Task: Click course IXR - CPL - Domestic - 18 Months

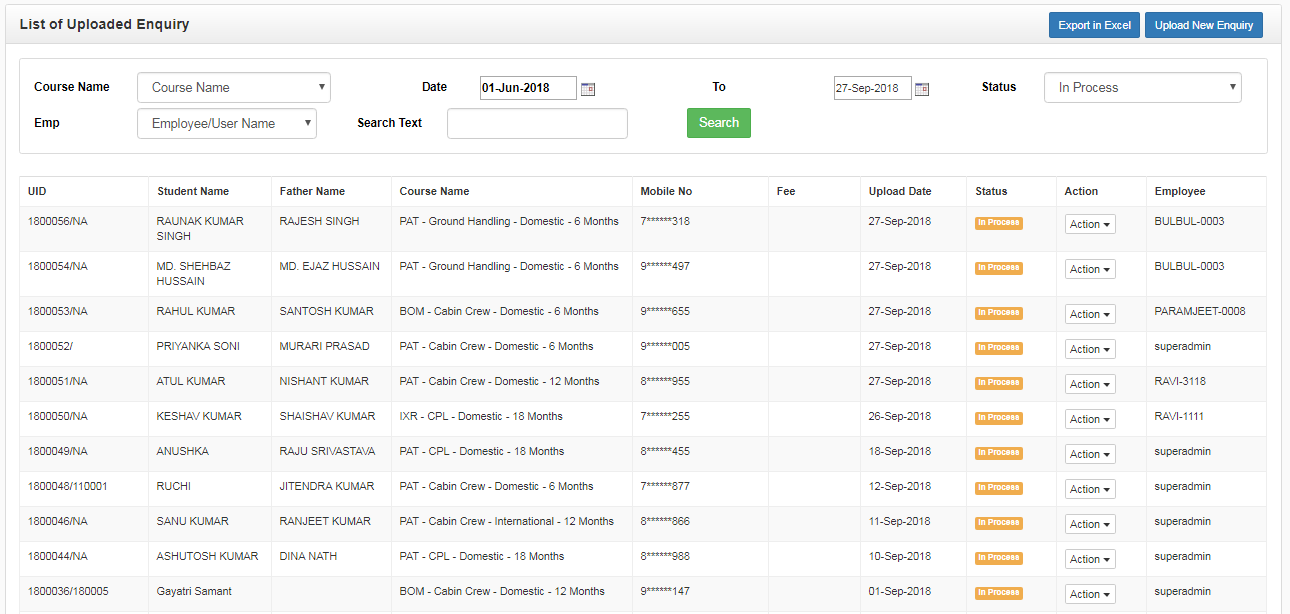Action: (481, 416)
